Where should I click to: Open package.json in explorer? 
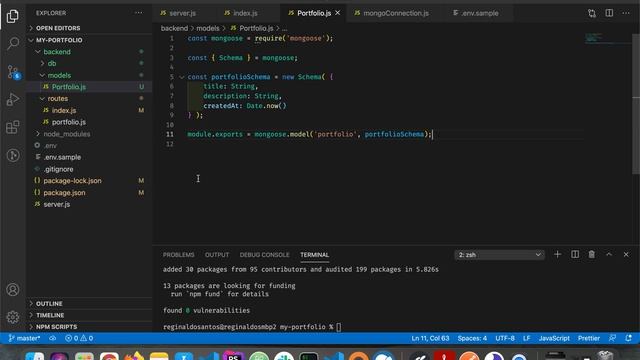point(64,192)
